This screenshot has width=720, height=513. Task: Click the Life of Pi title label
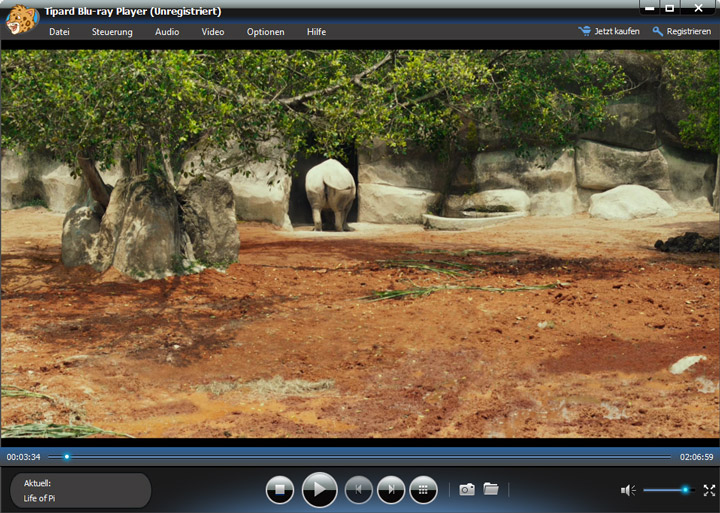click(x=39, y=498)
